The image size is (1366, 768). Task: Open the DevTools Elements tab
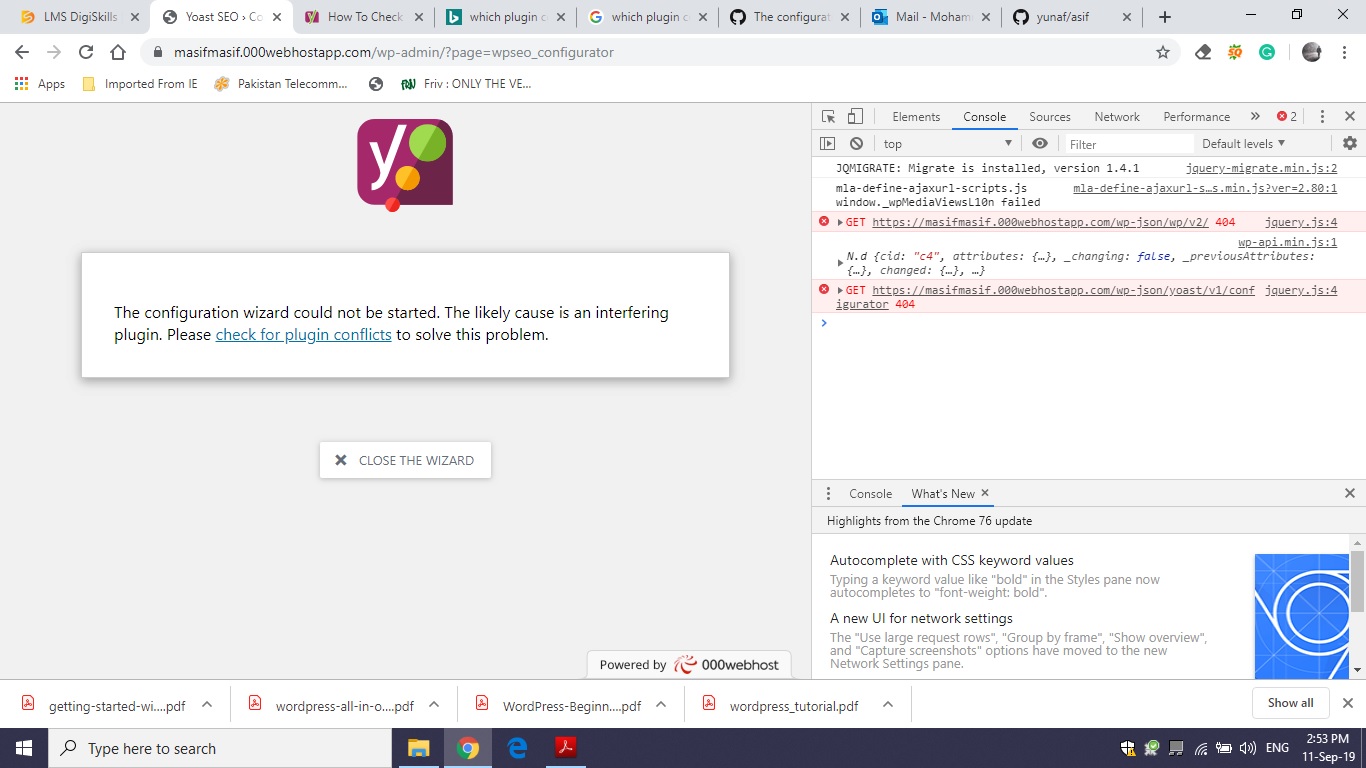[916, 117]
